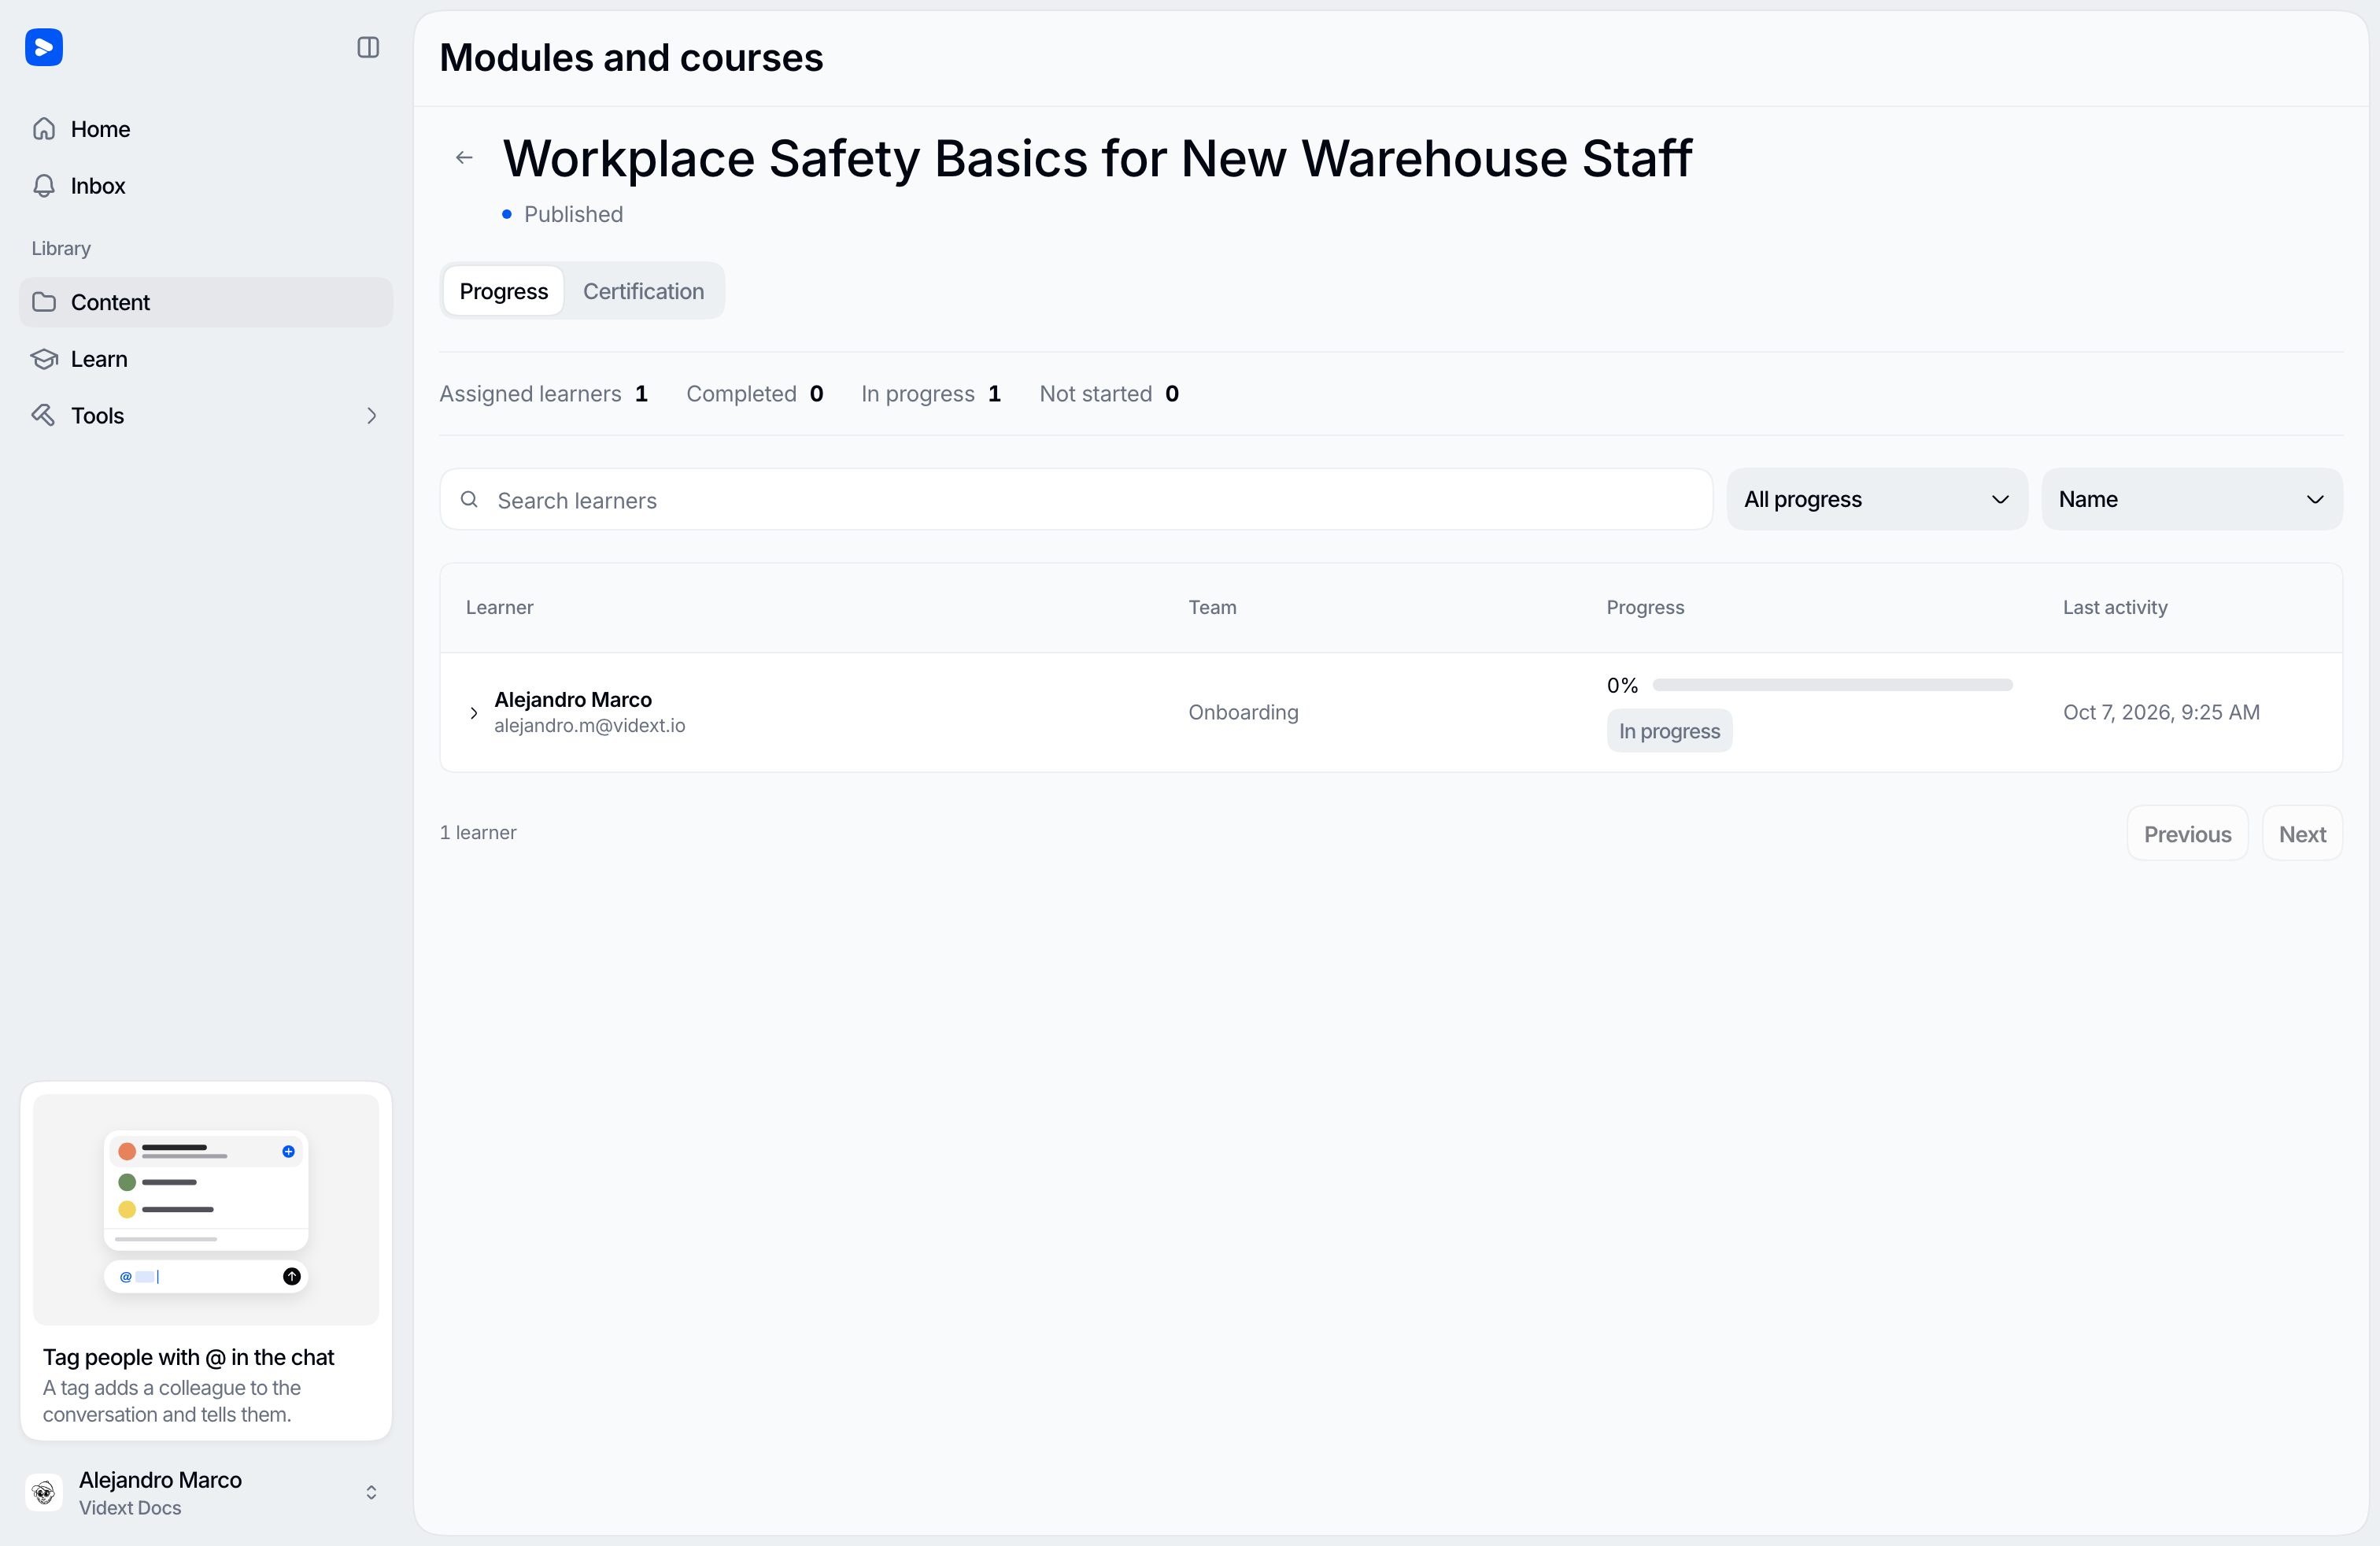Viewport: 2380px width, 1546px height.
Task: Open Home via the house icon
Action: [44, 129]
